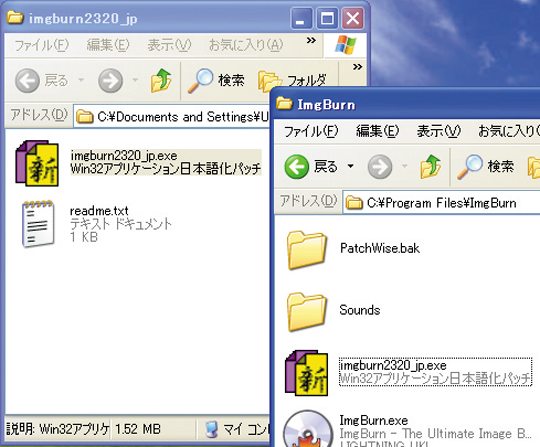
Task: Click Up folder icon in ImgBurn window
Action: [430, 166]
